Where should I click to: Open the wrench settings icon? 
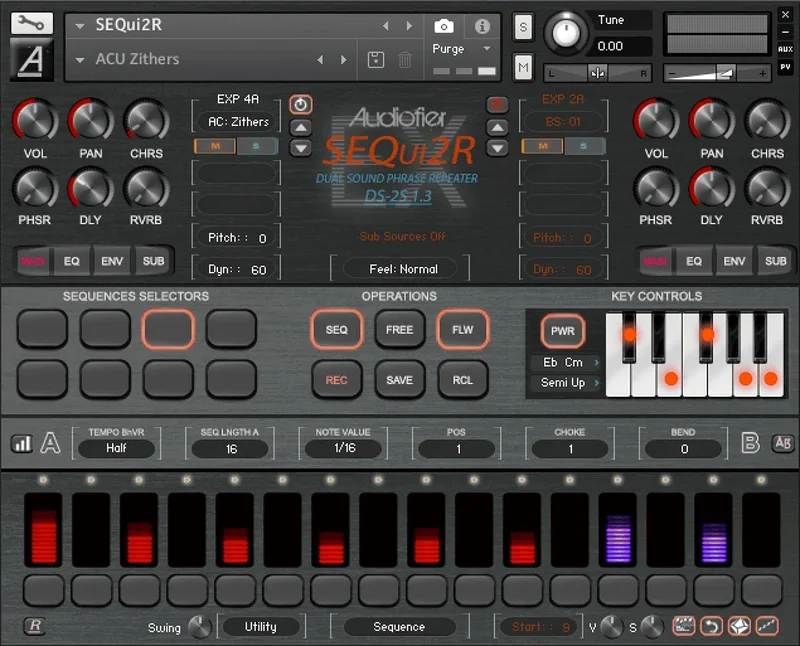point(32,23)
